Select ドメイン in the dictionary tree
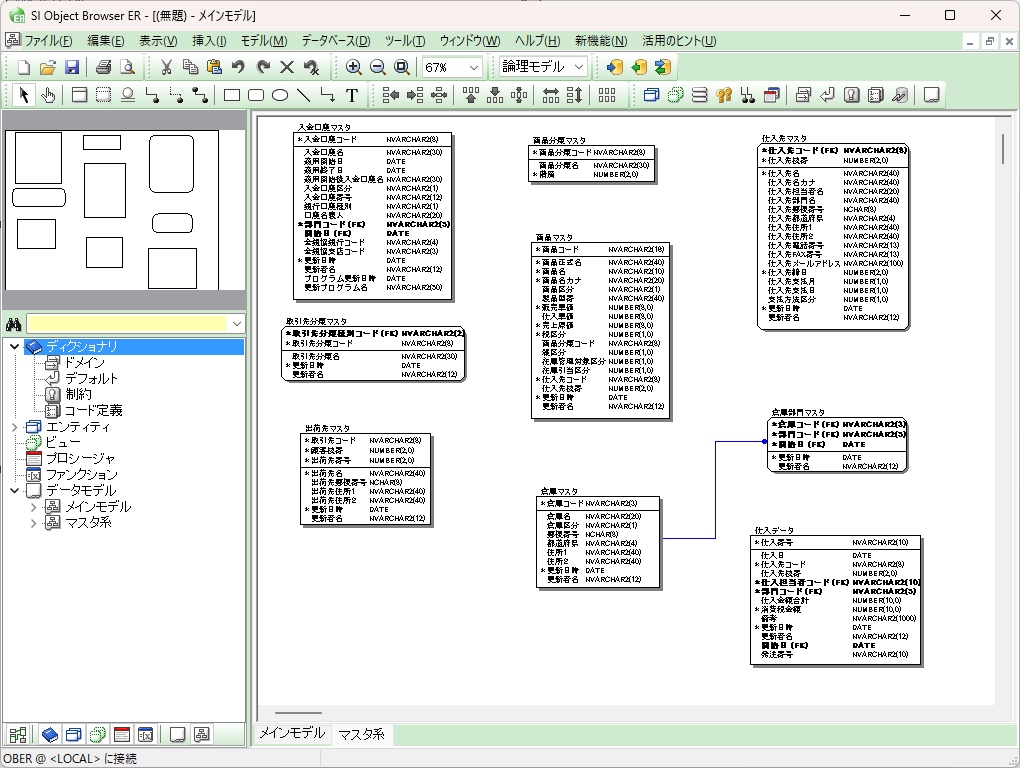This screenshot has width=1020, height=768. (85, 363)
